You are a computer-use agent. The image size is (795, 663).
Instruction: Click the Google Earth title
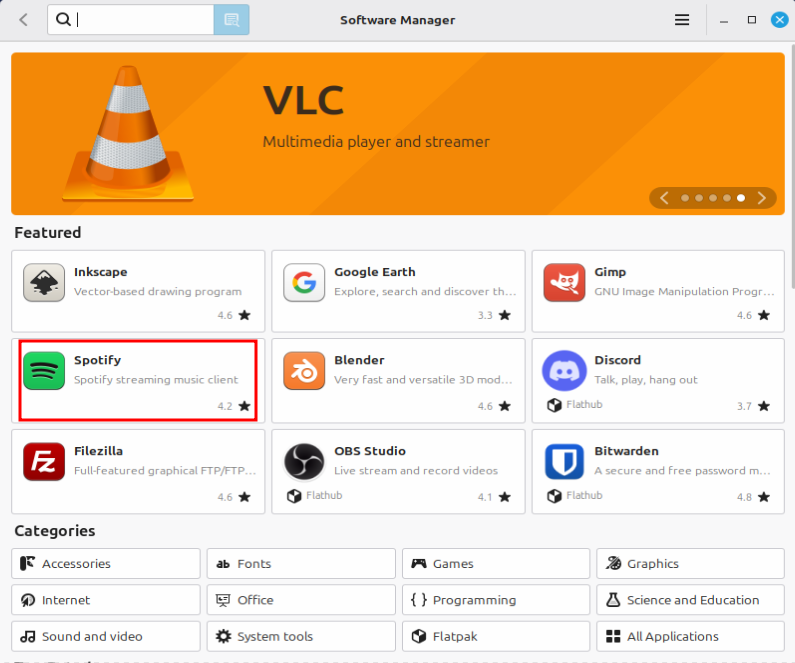click(375, 272)
